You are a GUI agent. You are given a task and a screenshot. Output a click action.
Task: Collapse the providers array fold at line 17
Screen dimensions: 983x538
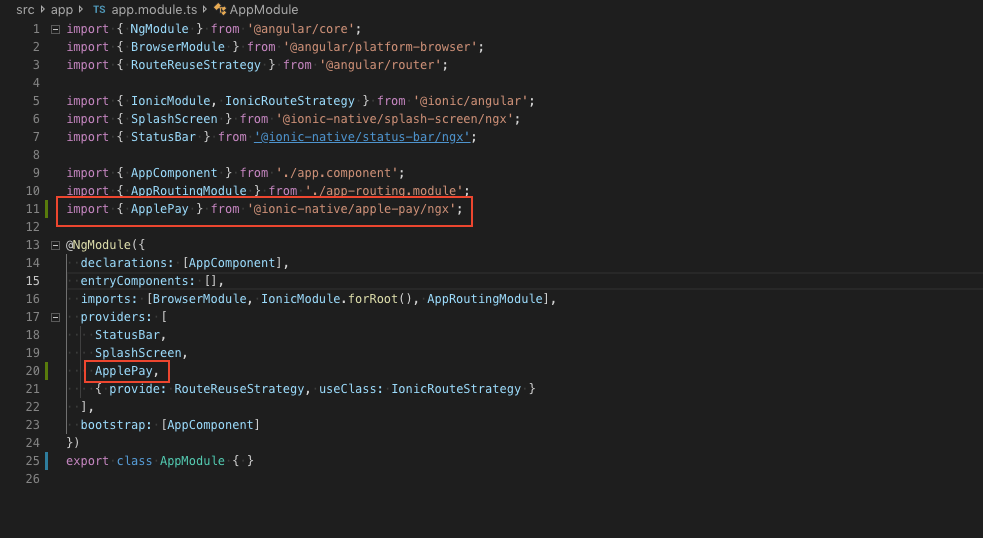point(55,317)
